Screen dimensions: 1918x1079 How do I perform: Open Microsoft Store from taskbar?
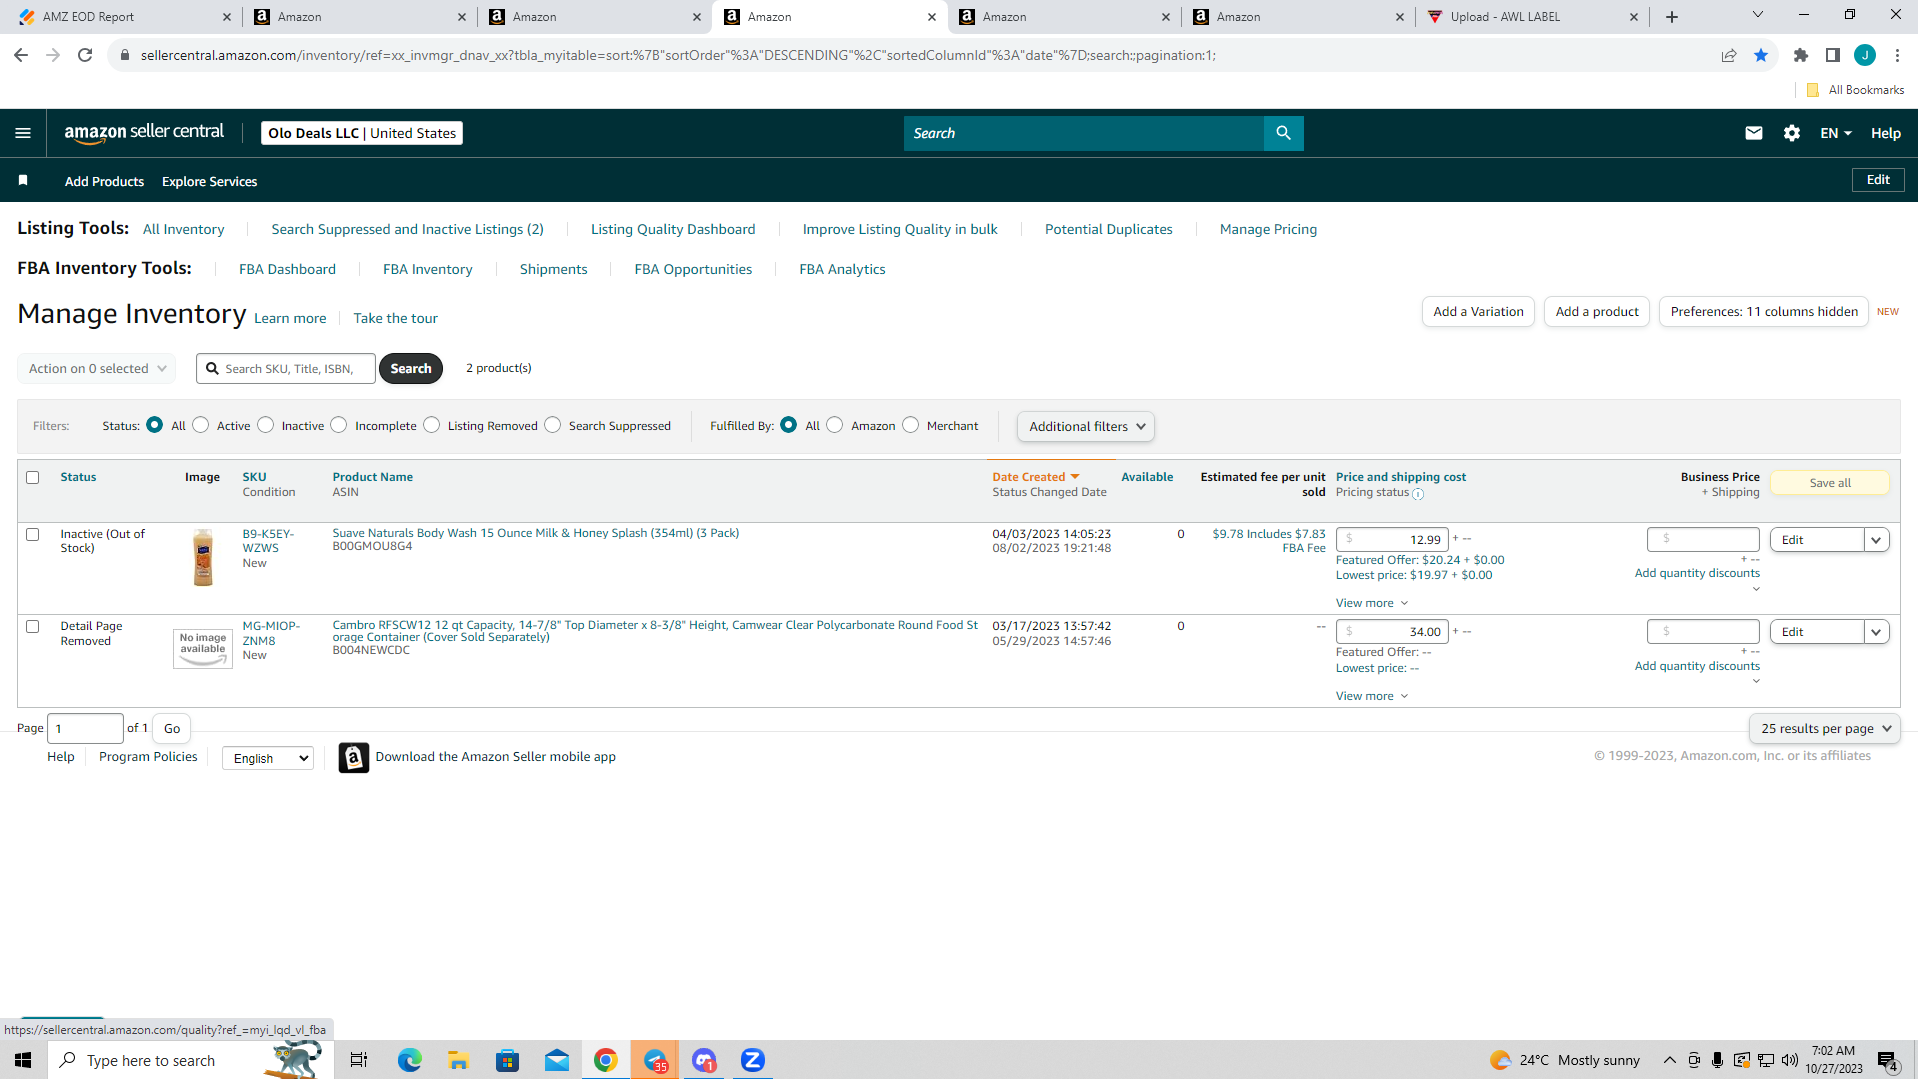point(508,1060)
